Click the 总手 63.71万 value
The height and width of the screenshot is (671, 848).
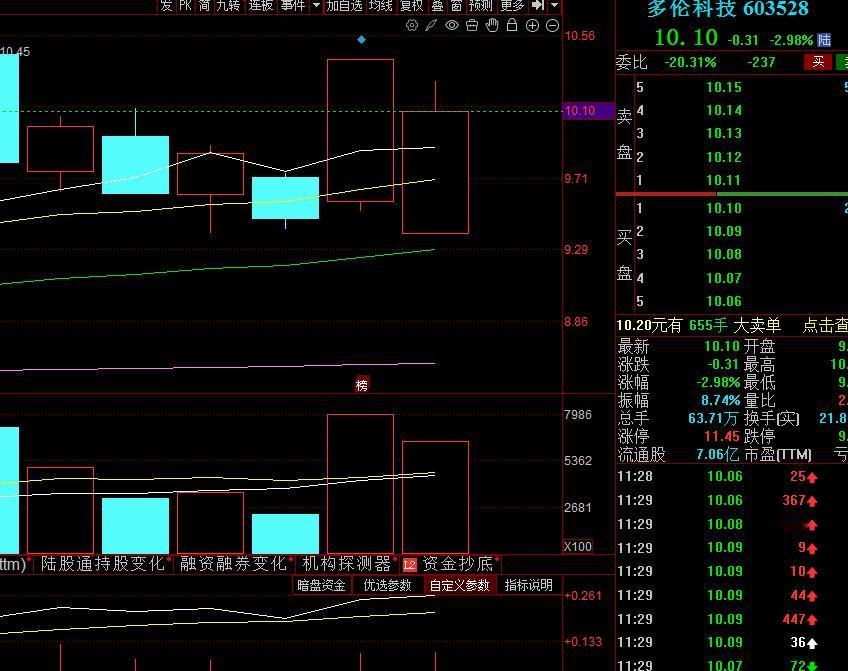pyautogui.click(x=713, y=418)
